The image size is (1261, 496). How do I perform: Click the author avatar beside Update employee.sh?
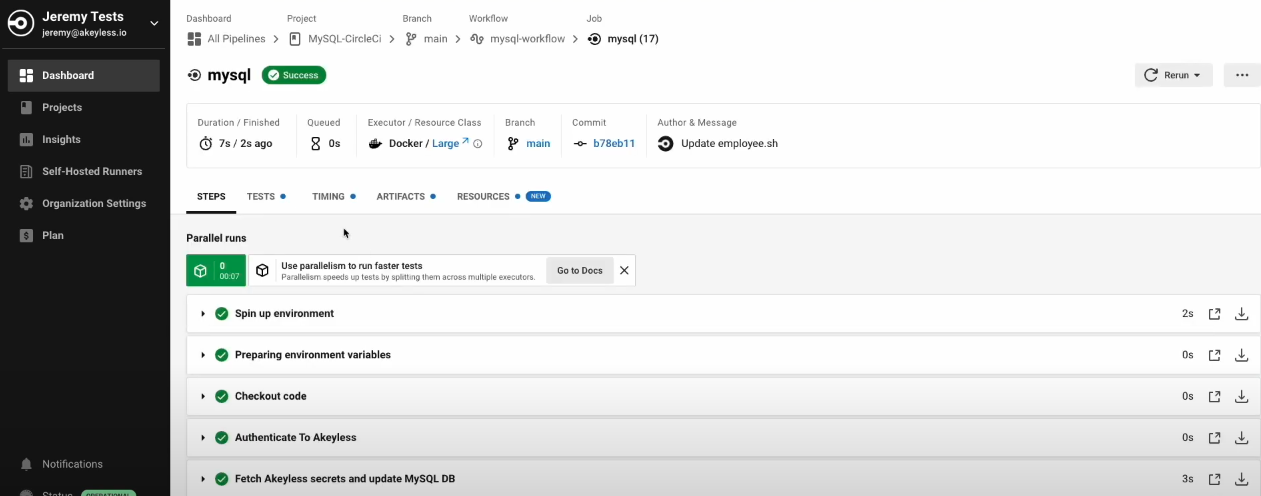point(665,143)
